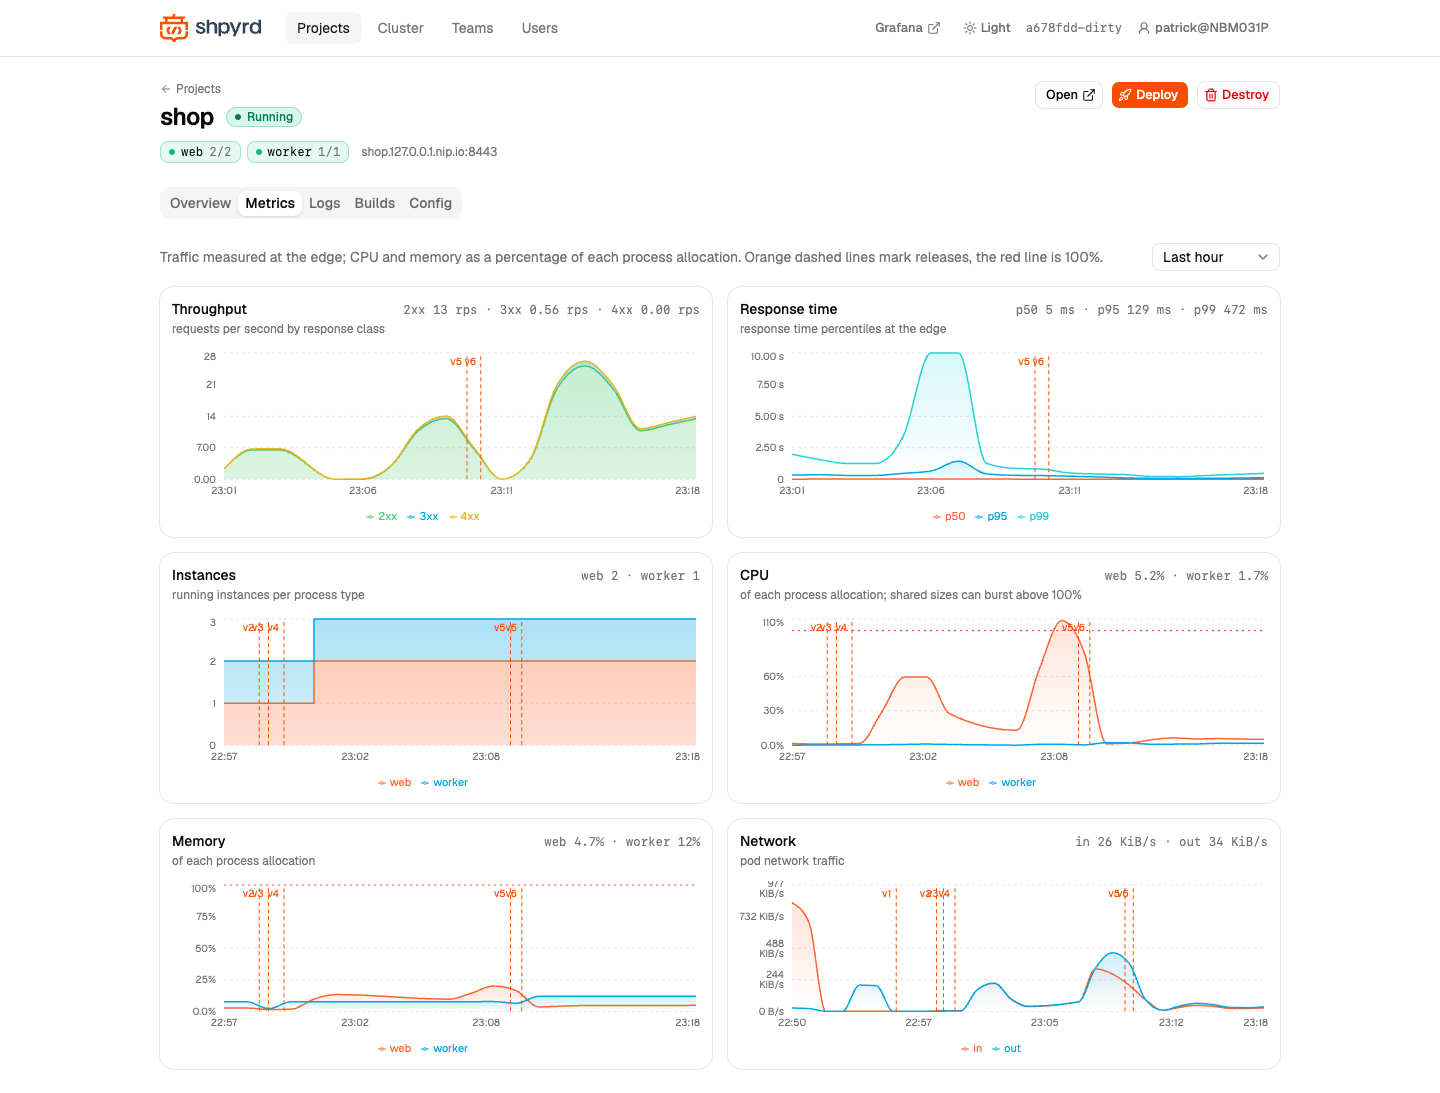
Task: Open the patrick@NBM031P user menu
Action: 1204,28
